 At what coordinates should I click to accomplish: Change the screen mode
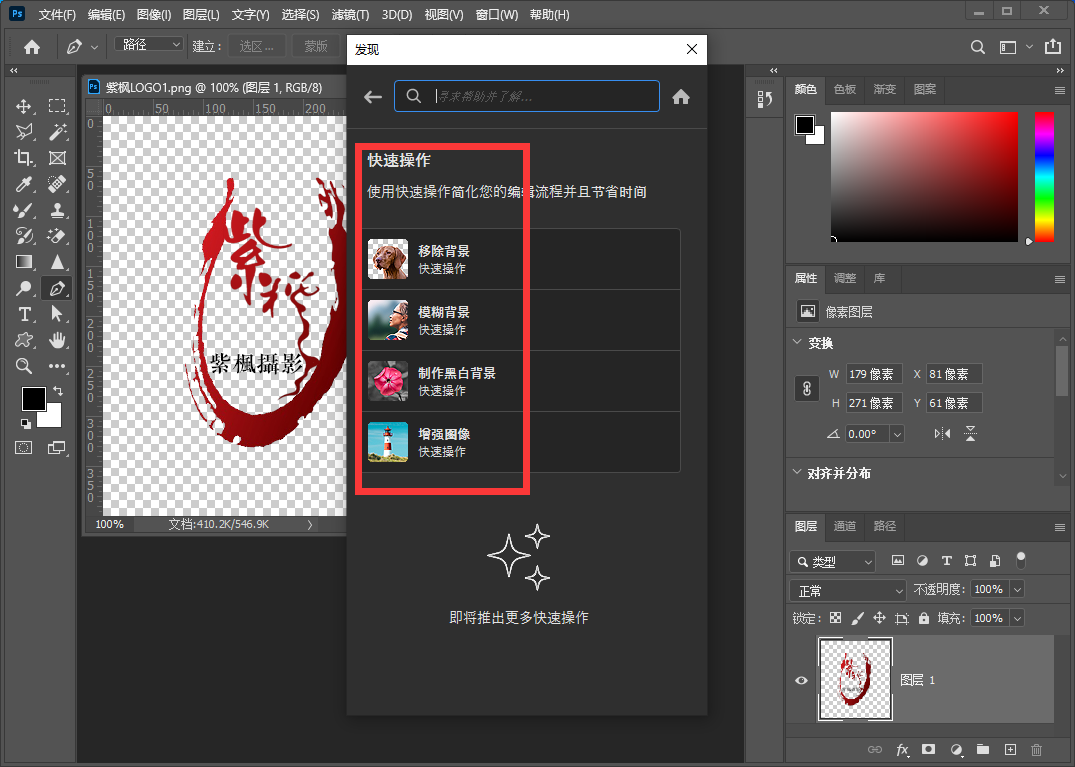pyautogui.click(x=57, y=448)
